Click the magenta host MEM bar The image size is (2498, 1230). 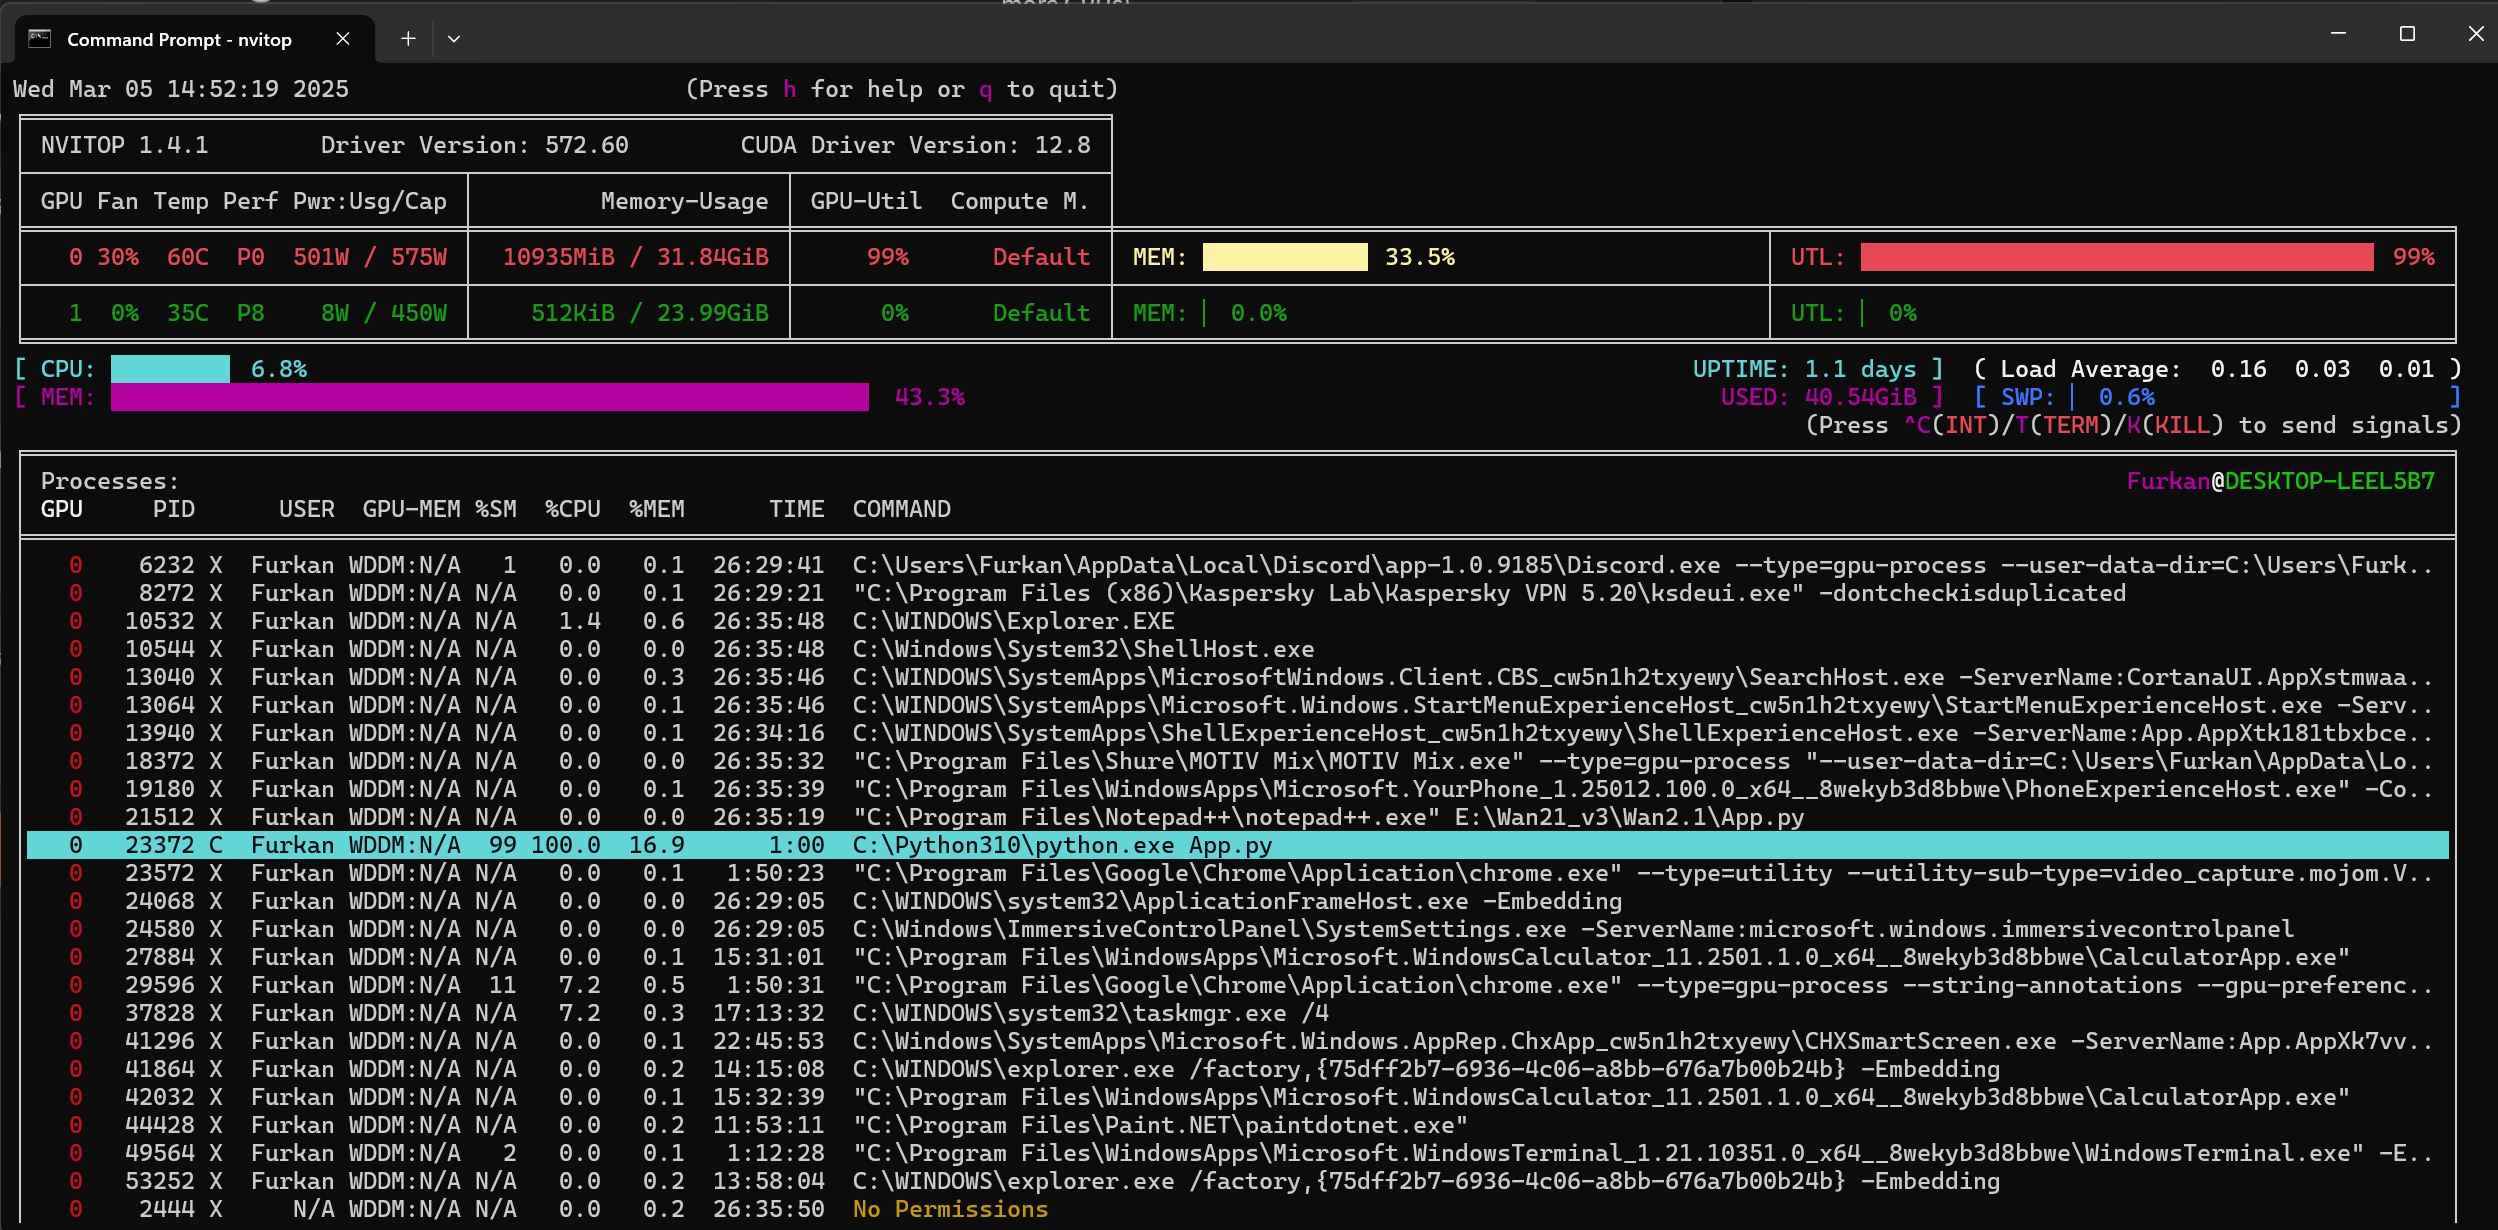[x=490, y=397]
